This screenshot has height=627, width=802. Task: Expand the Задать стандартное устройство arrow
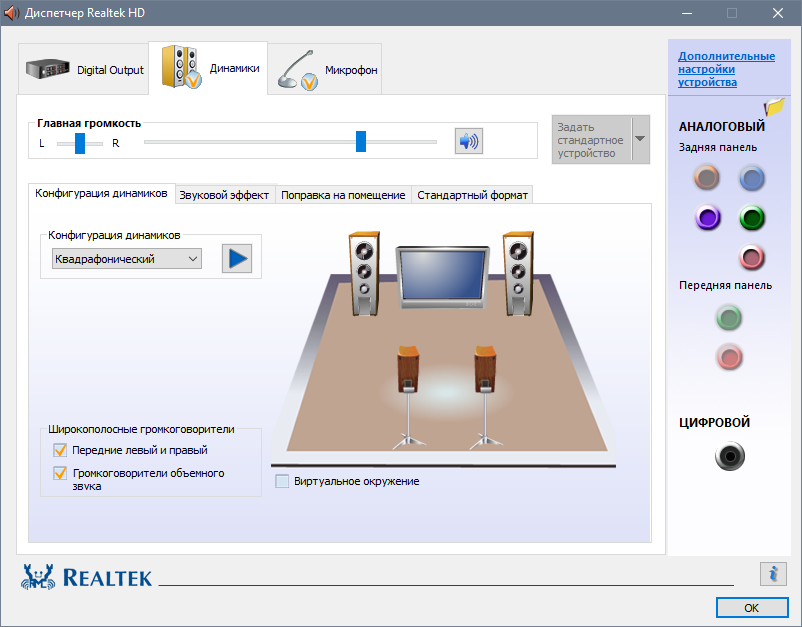click(x=640, y=139)
